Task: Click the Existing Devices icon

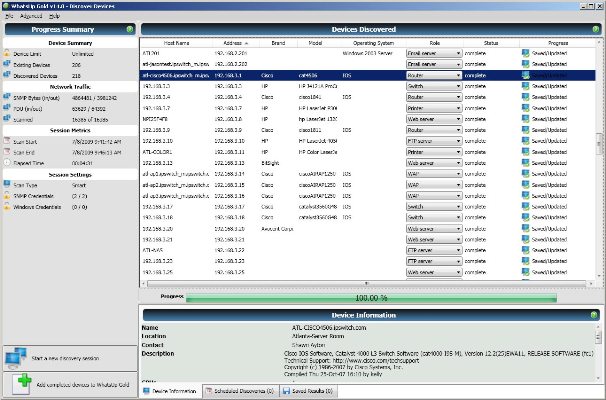Action: 7,64
